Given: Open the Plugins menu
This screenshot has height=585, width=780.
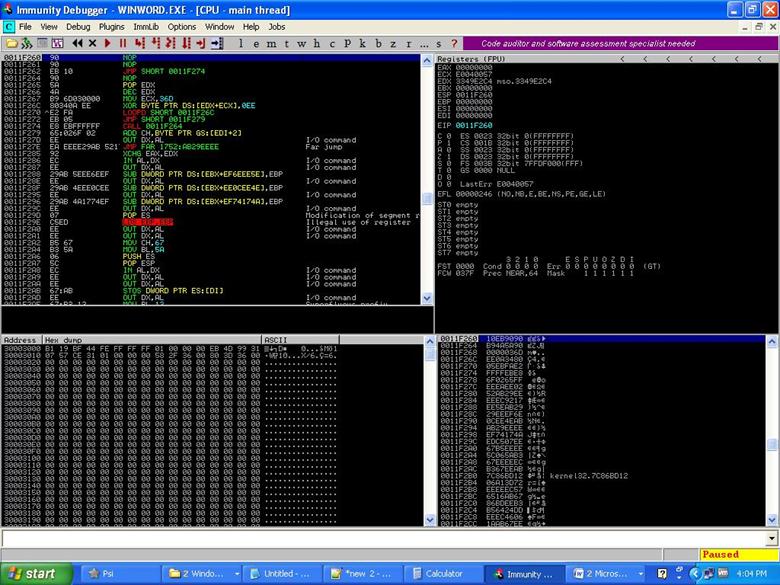Looking at the screenshot, I should click(112, 26).
